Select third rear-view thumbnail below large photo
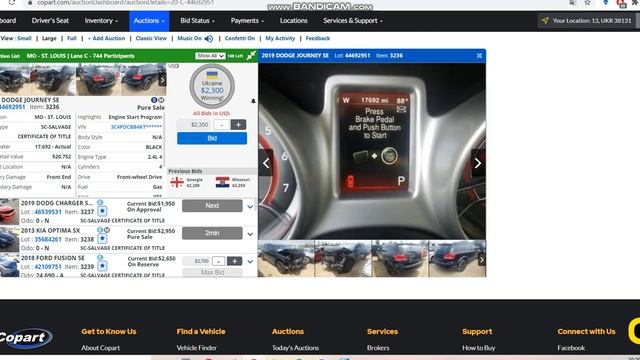Screen dimensions: 640x360 [400, 259]
